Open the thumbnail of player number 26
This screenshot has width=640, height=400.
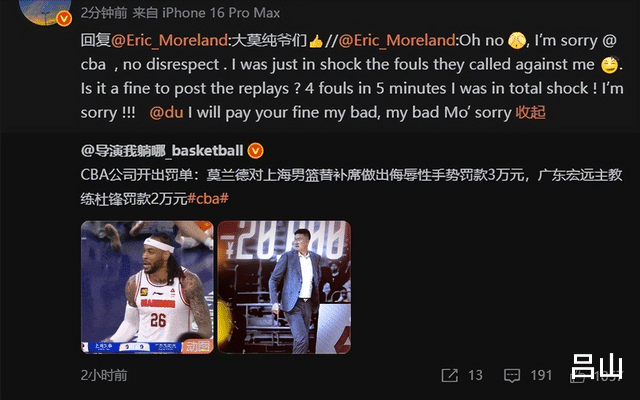147,287
